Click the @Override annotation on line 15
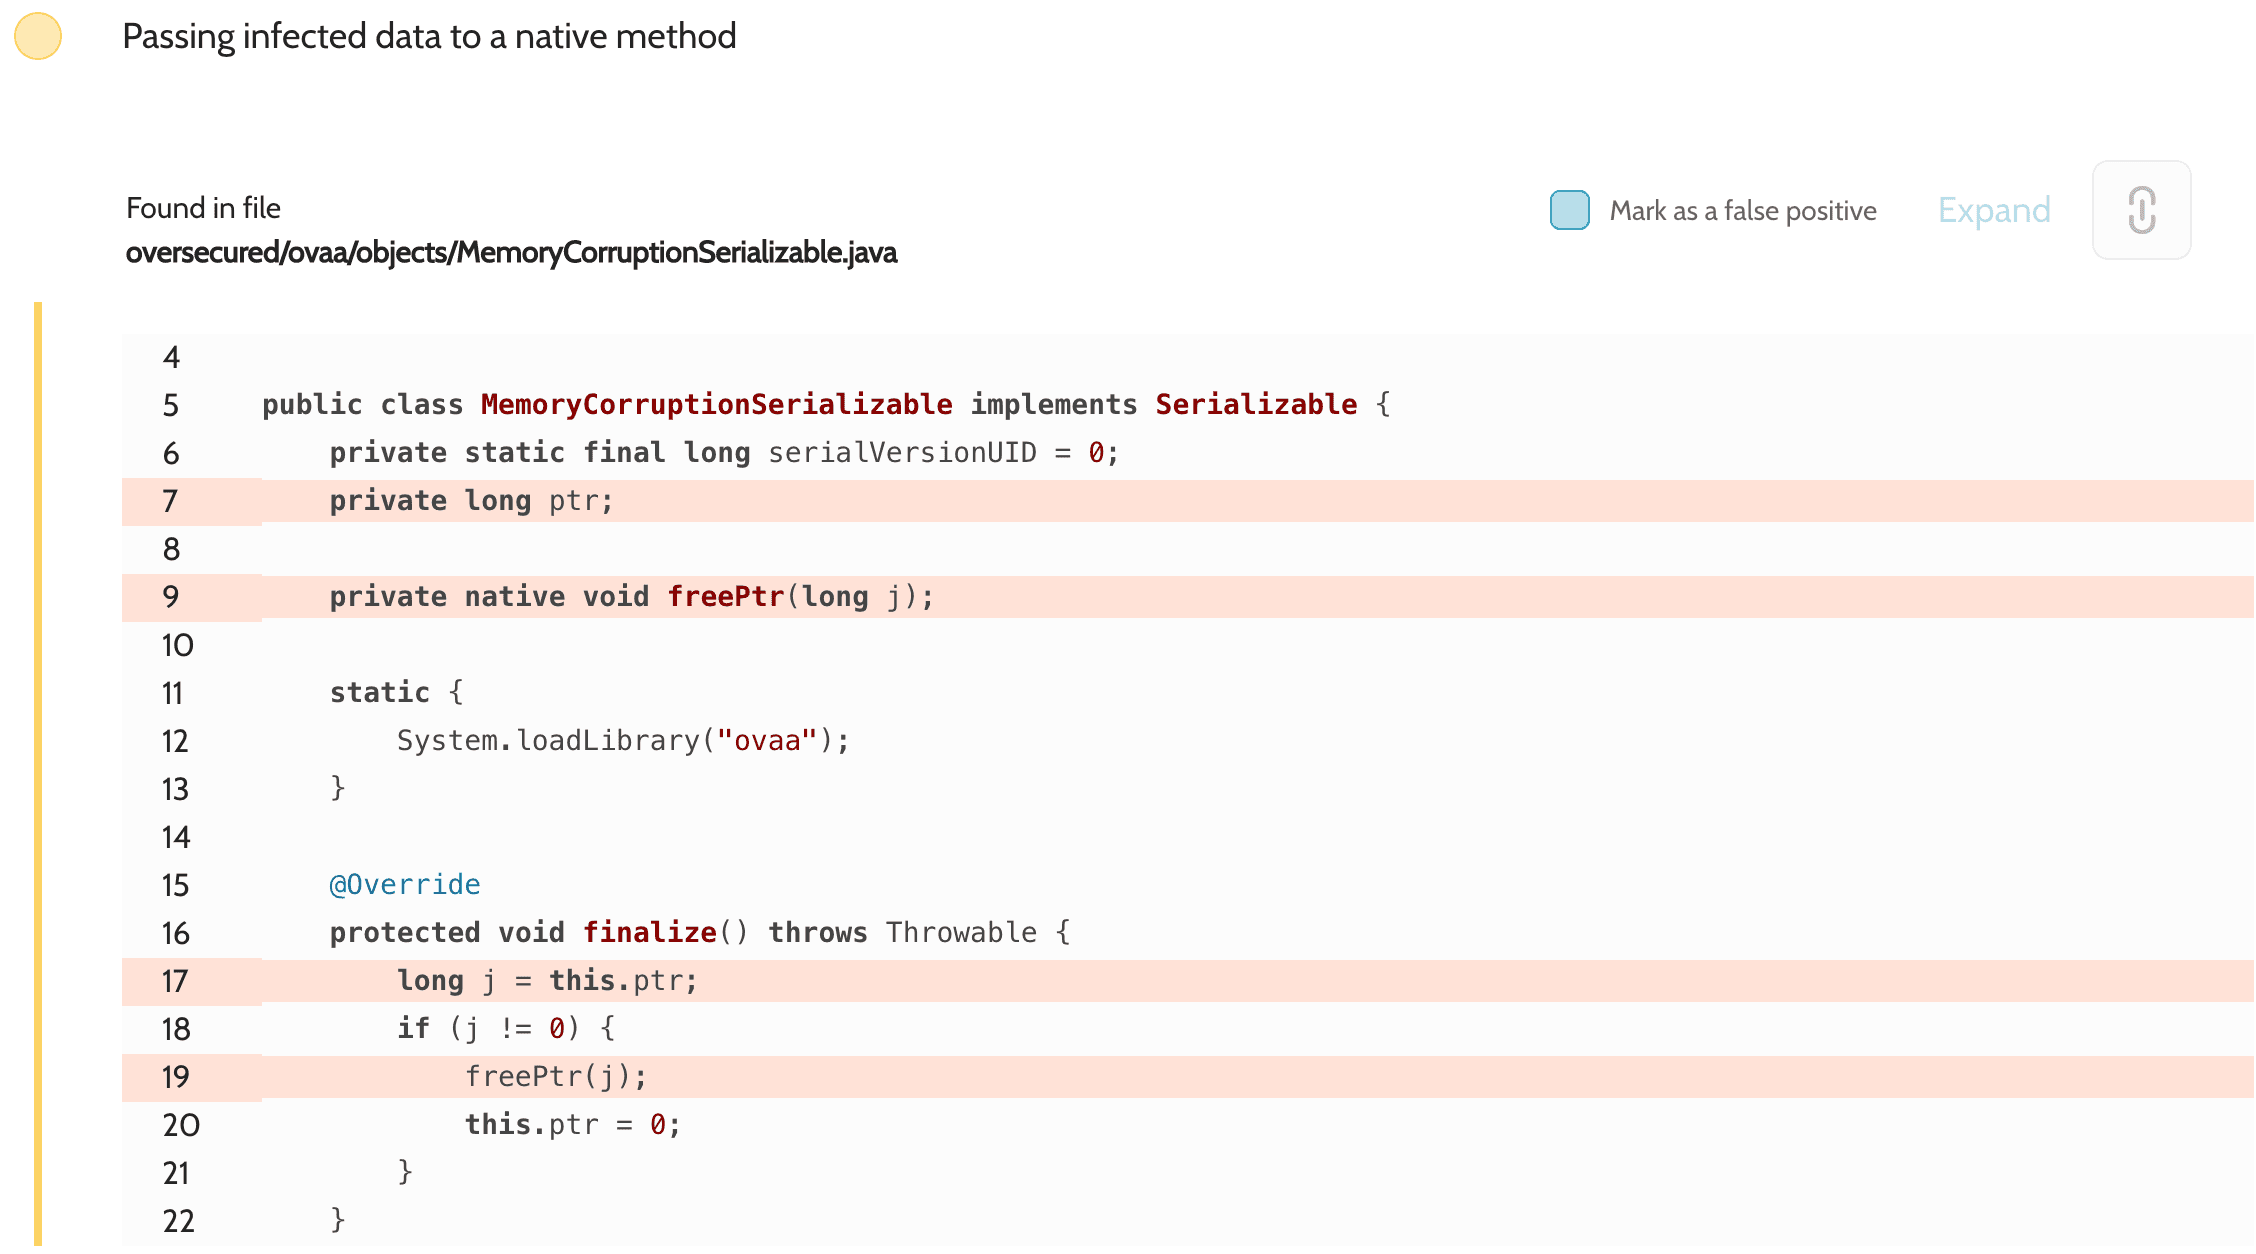The height and width of the screenshot is (1254, 2256). click(405, 884)
